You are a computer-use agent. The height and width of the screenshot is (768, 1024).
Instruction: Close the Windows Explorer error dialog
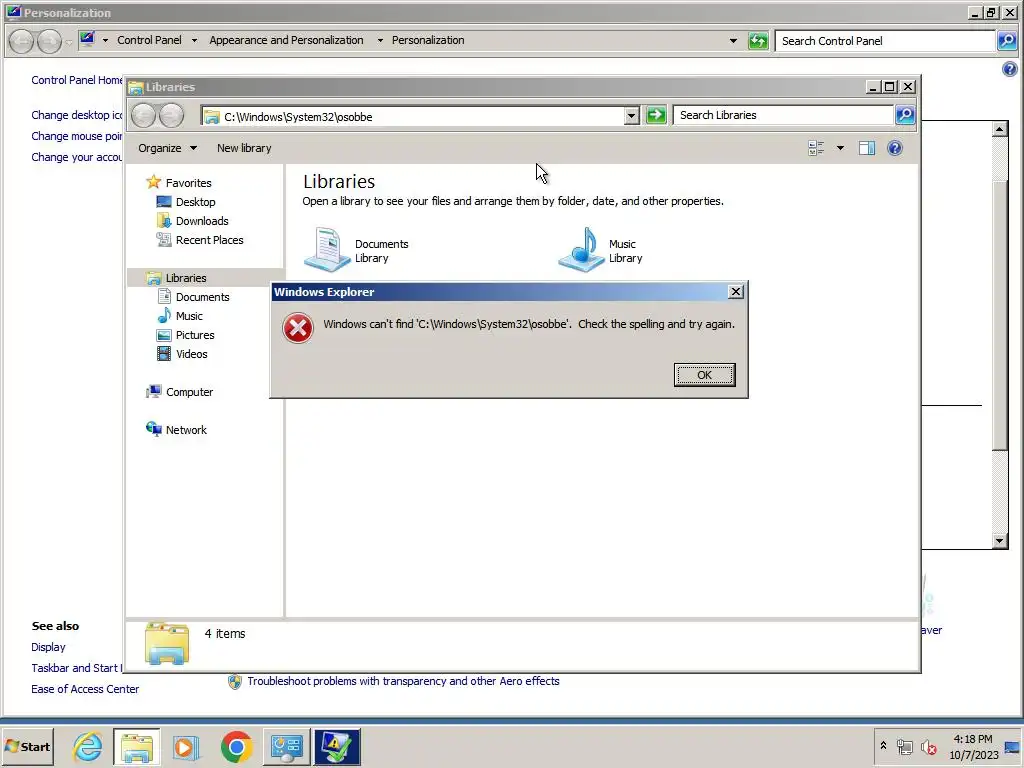(x=735, y=292)
